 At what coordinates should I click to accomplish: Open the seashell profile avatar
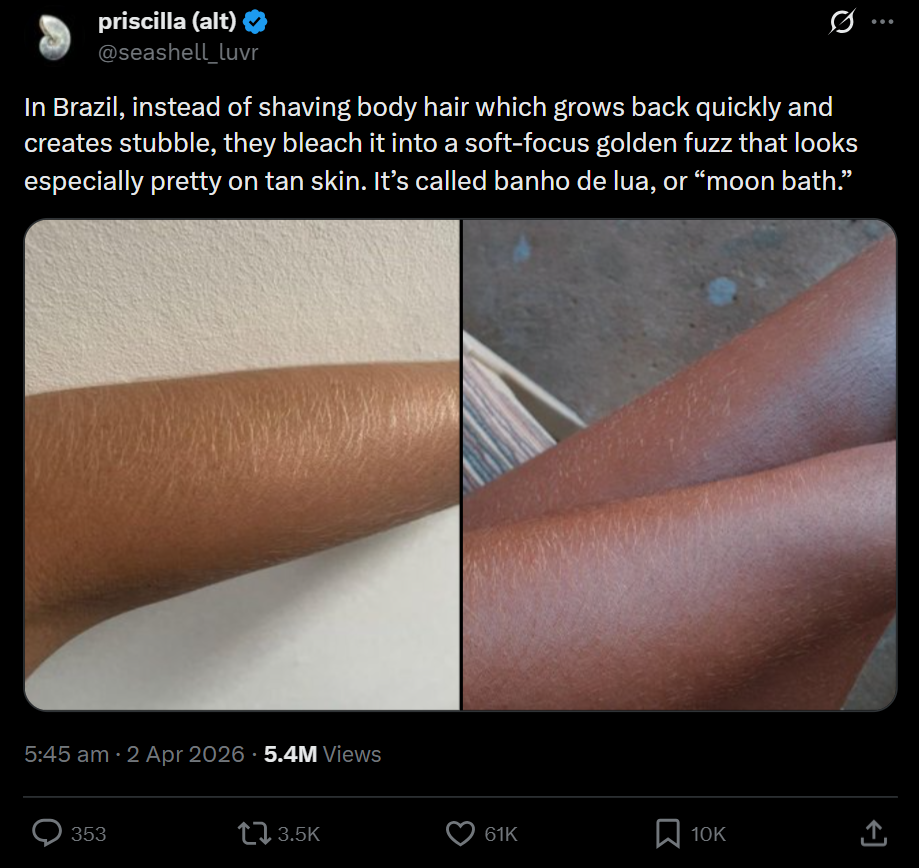click(x=54, y=38)
